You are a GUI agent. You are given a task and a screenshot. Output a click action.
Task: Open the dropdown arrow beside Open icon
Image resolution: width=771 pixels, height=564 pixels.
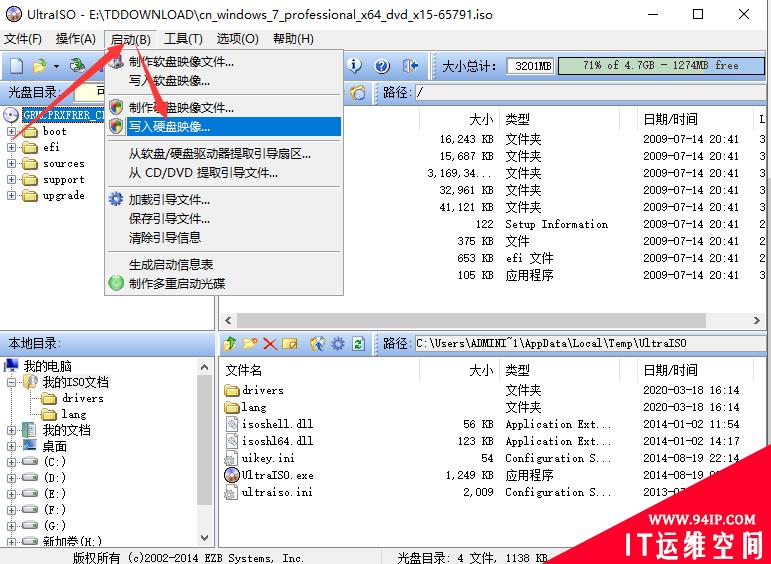pyautogui.click(x=56, y=66)
